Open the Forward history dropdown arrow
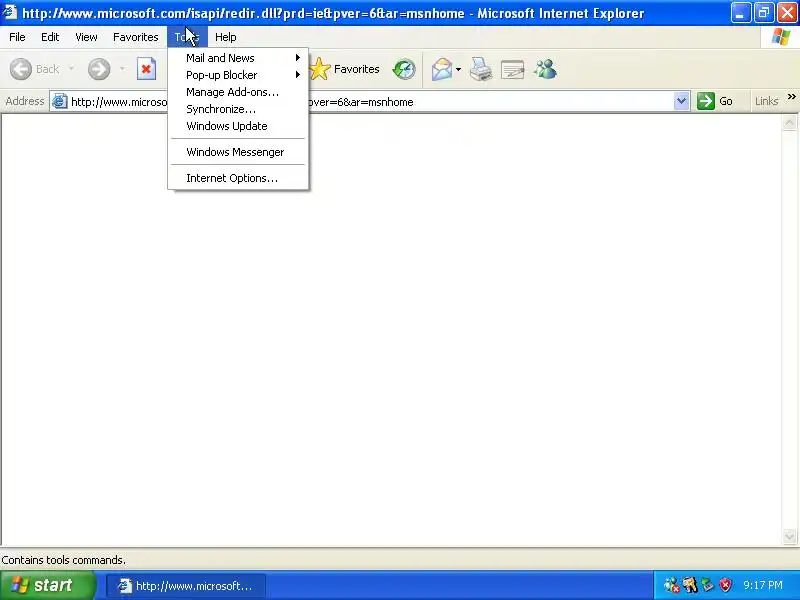Viewport: 800px width, 600px height. click(122, 68)
